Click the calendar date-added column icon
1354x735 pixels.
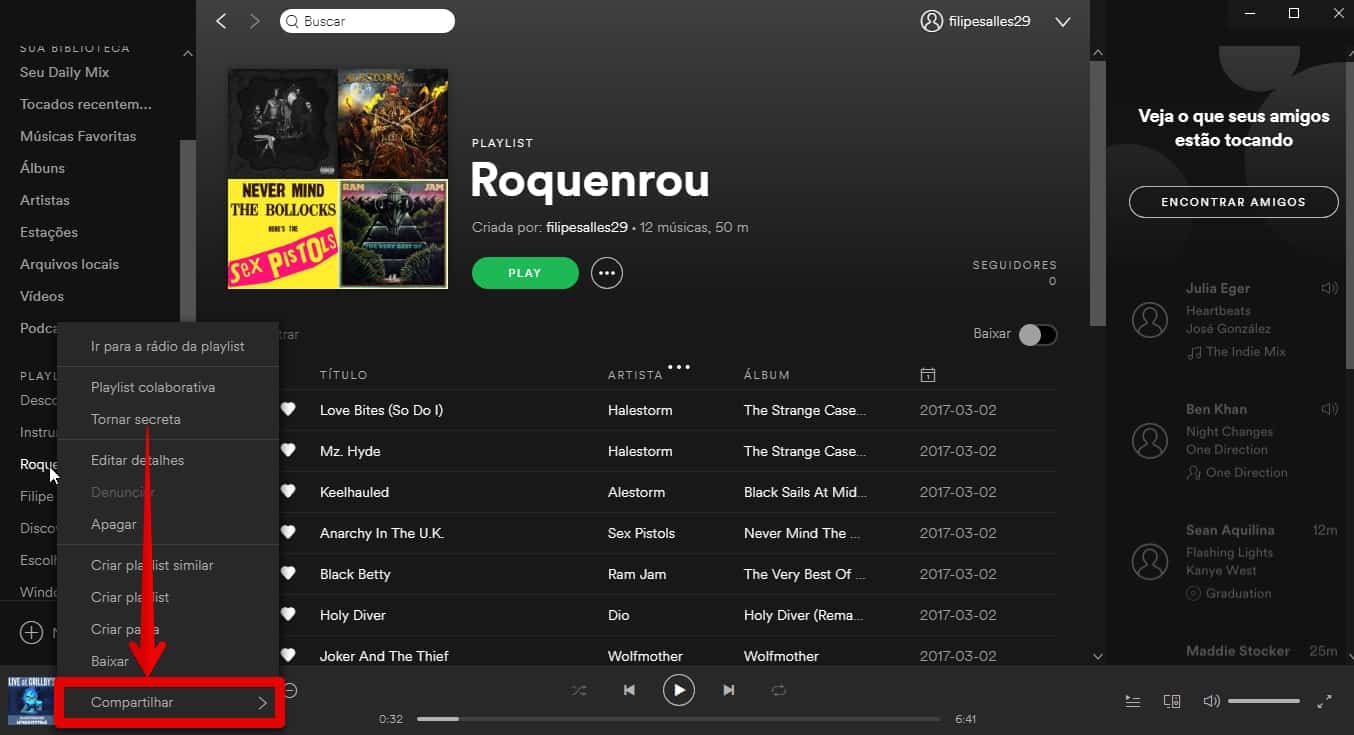pyautogui.click(x=927, y=375)
